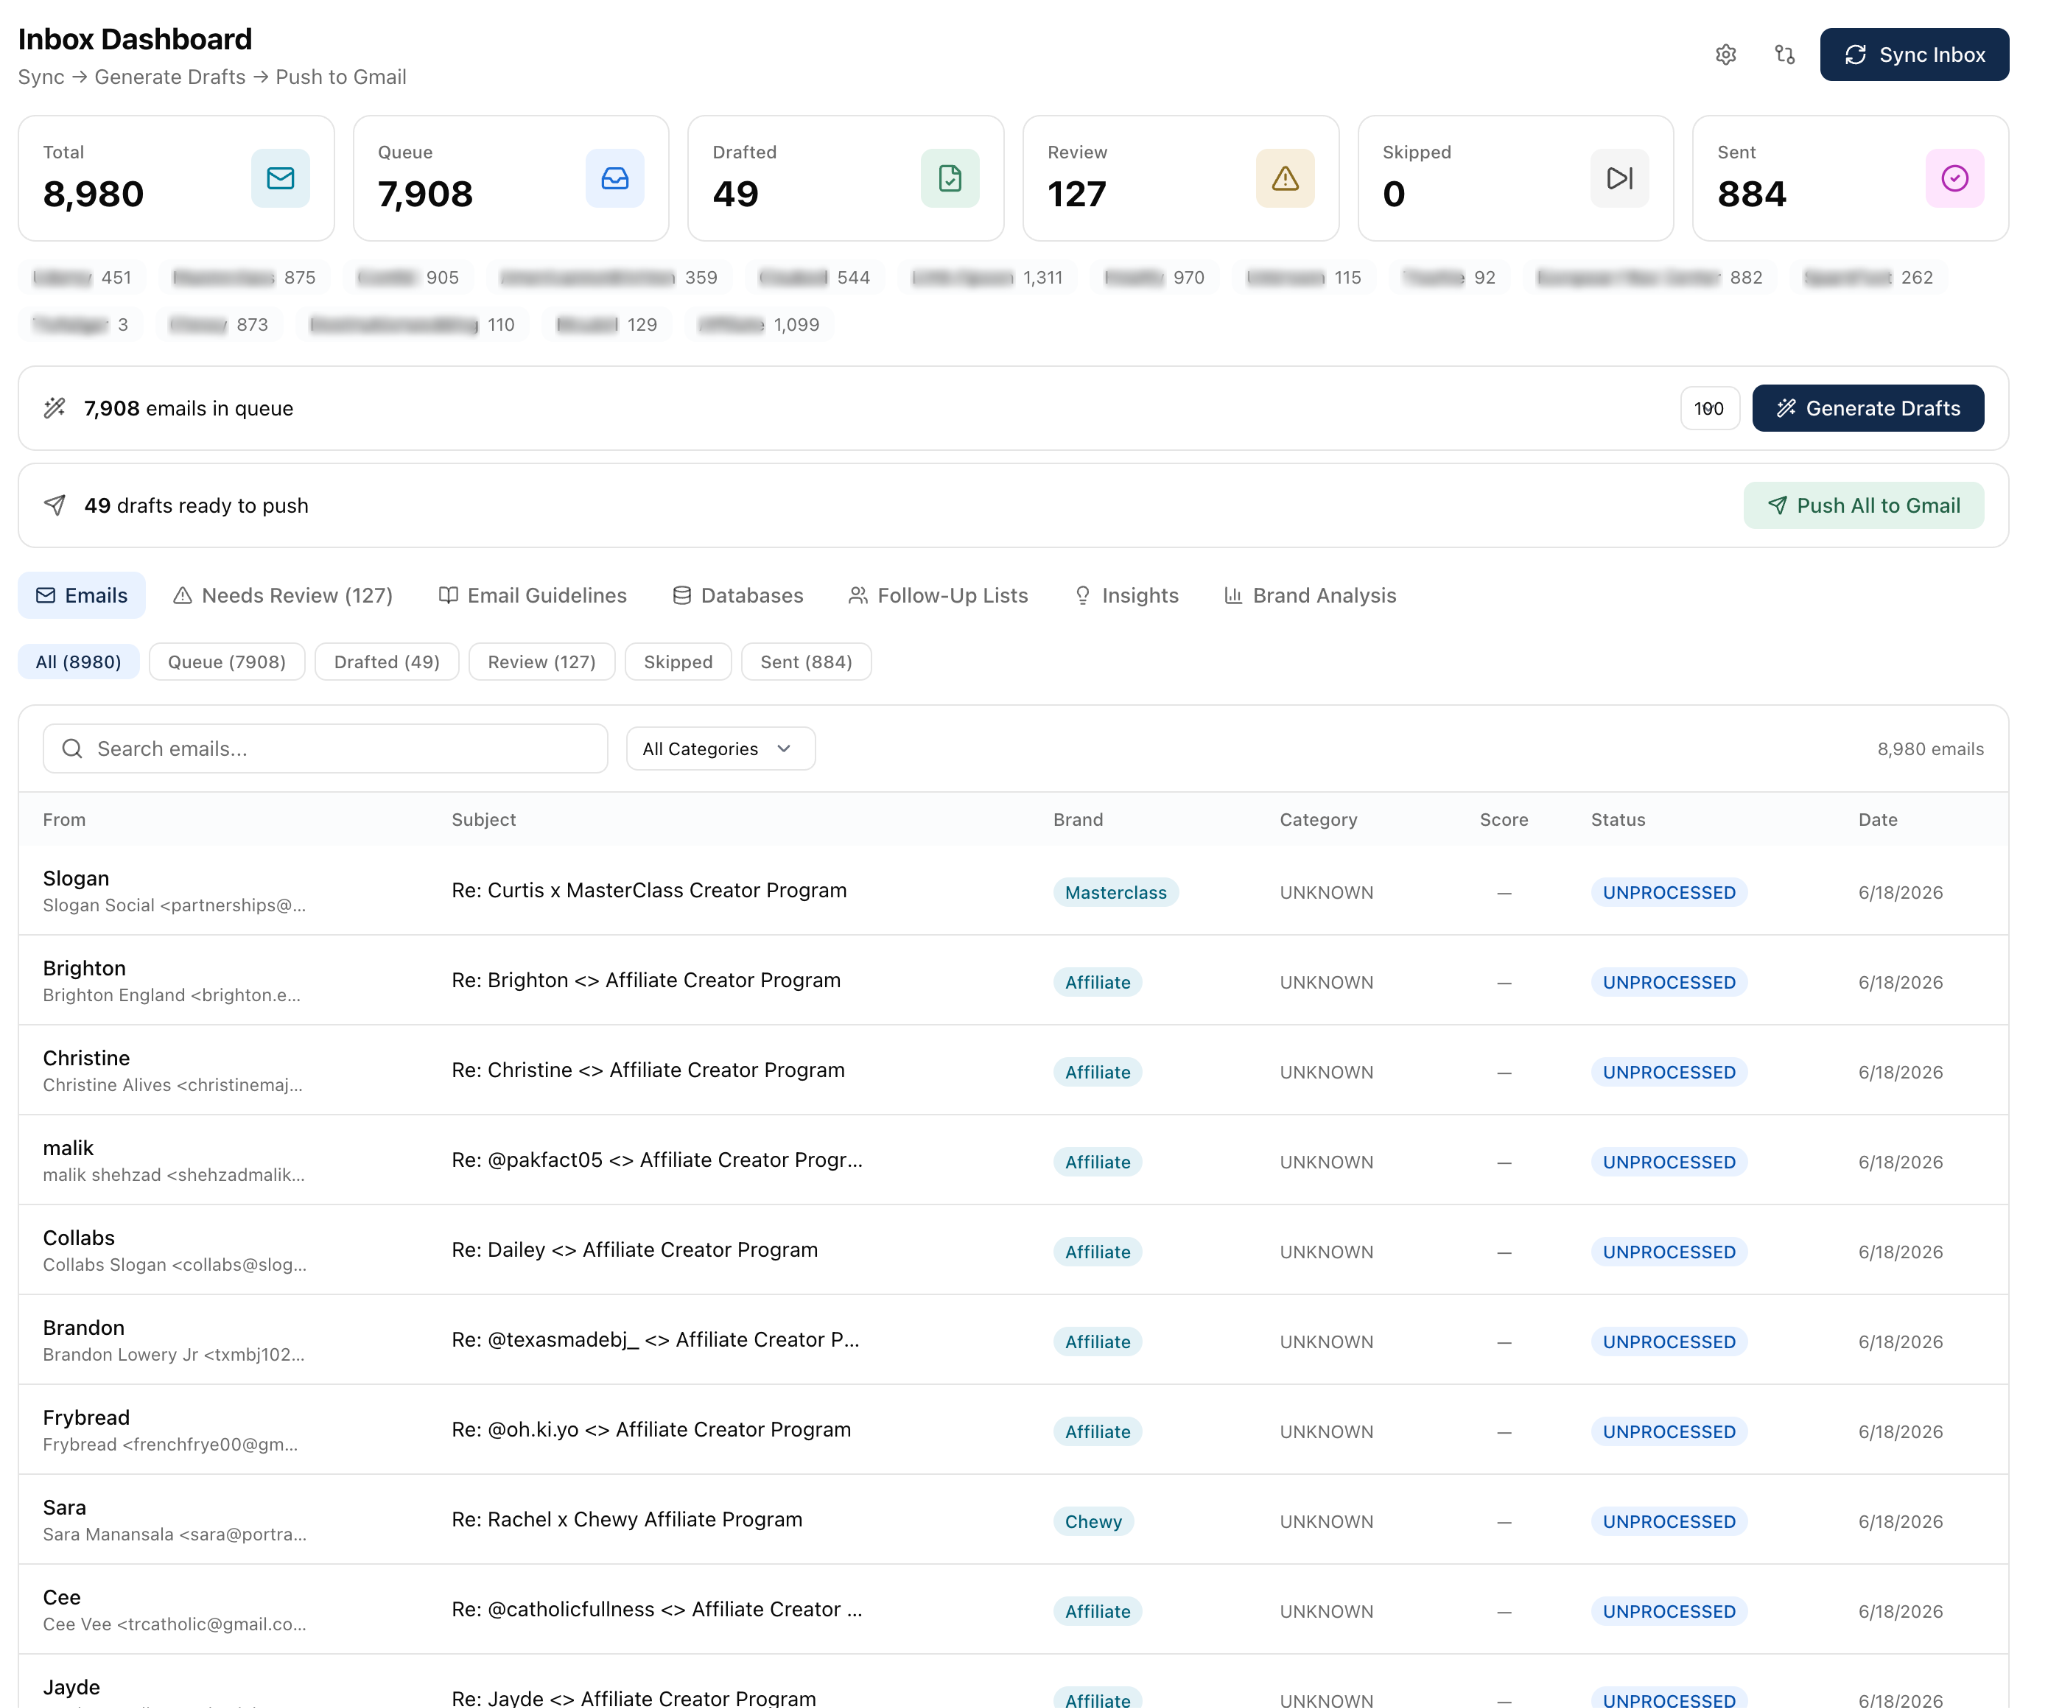Screen dimensions: 2048x1708
Task: Select the Skipped filter chip
Action: tap(678, 662)
